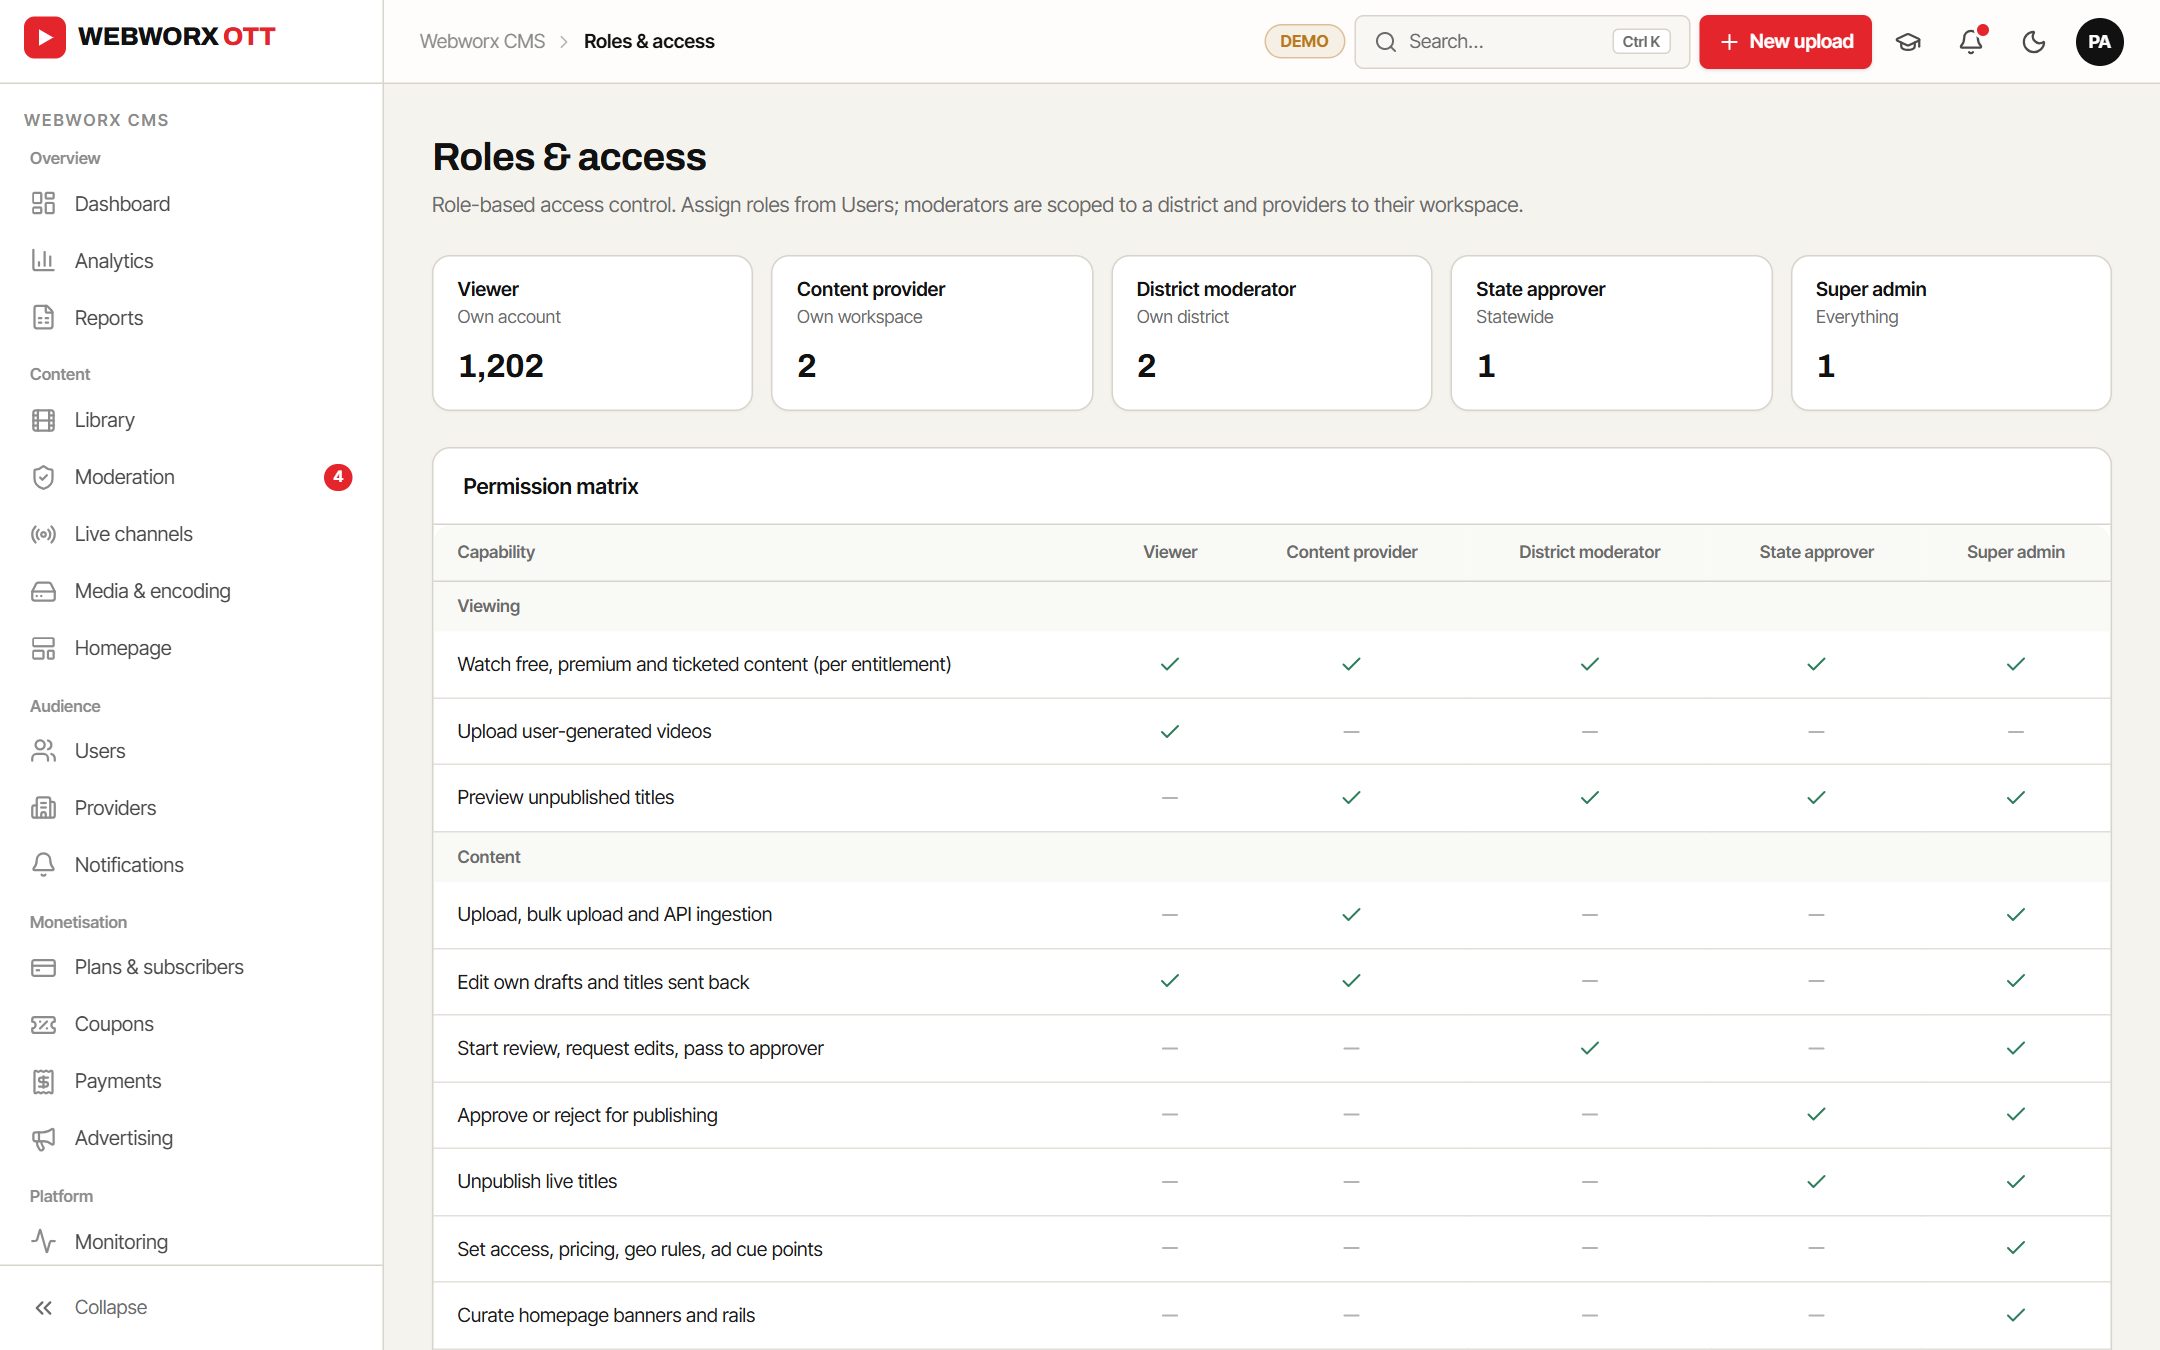The image size is (2160, 1350).
Task: Open the Dashboard sidebar icon
Action: coord(43,204)
